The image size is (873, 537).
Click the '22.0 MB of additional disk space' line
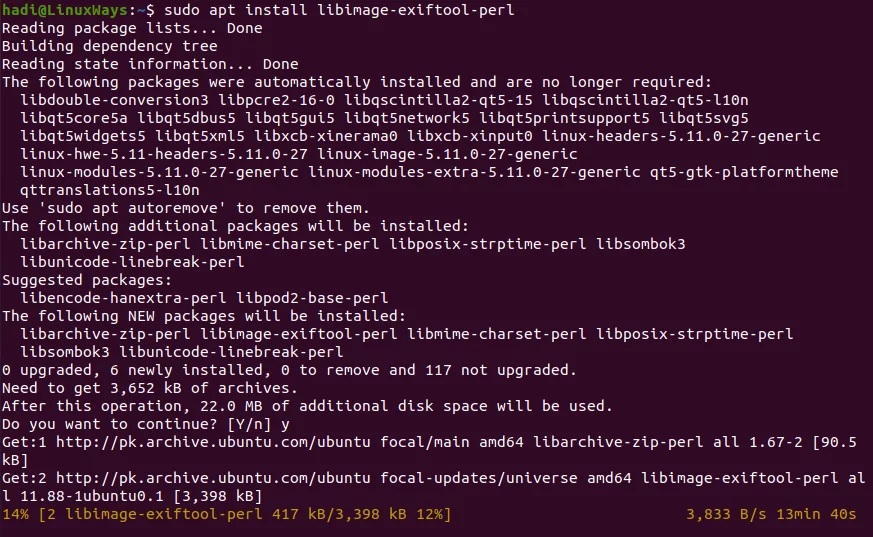tap(307, 406)
